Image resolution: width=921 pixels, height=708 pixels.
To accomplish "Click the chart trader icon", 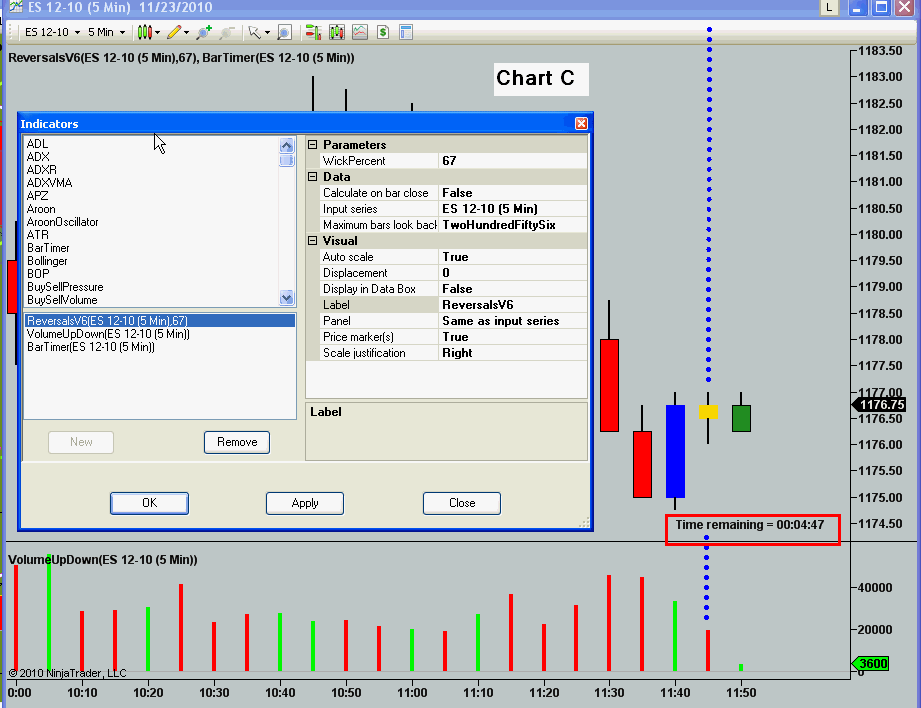I will pos(314,32).
